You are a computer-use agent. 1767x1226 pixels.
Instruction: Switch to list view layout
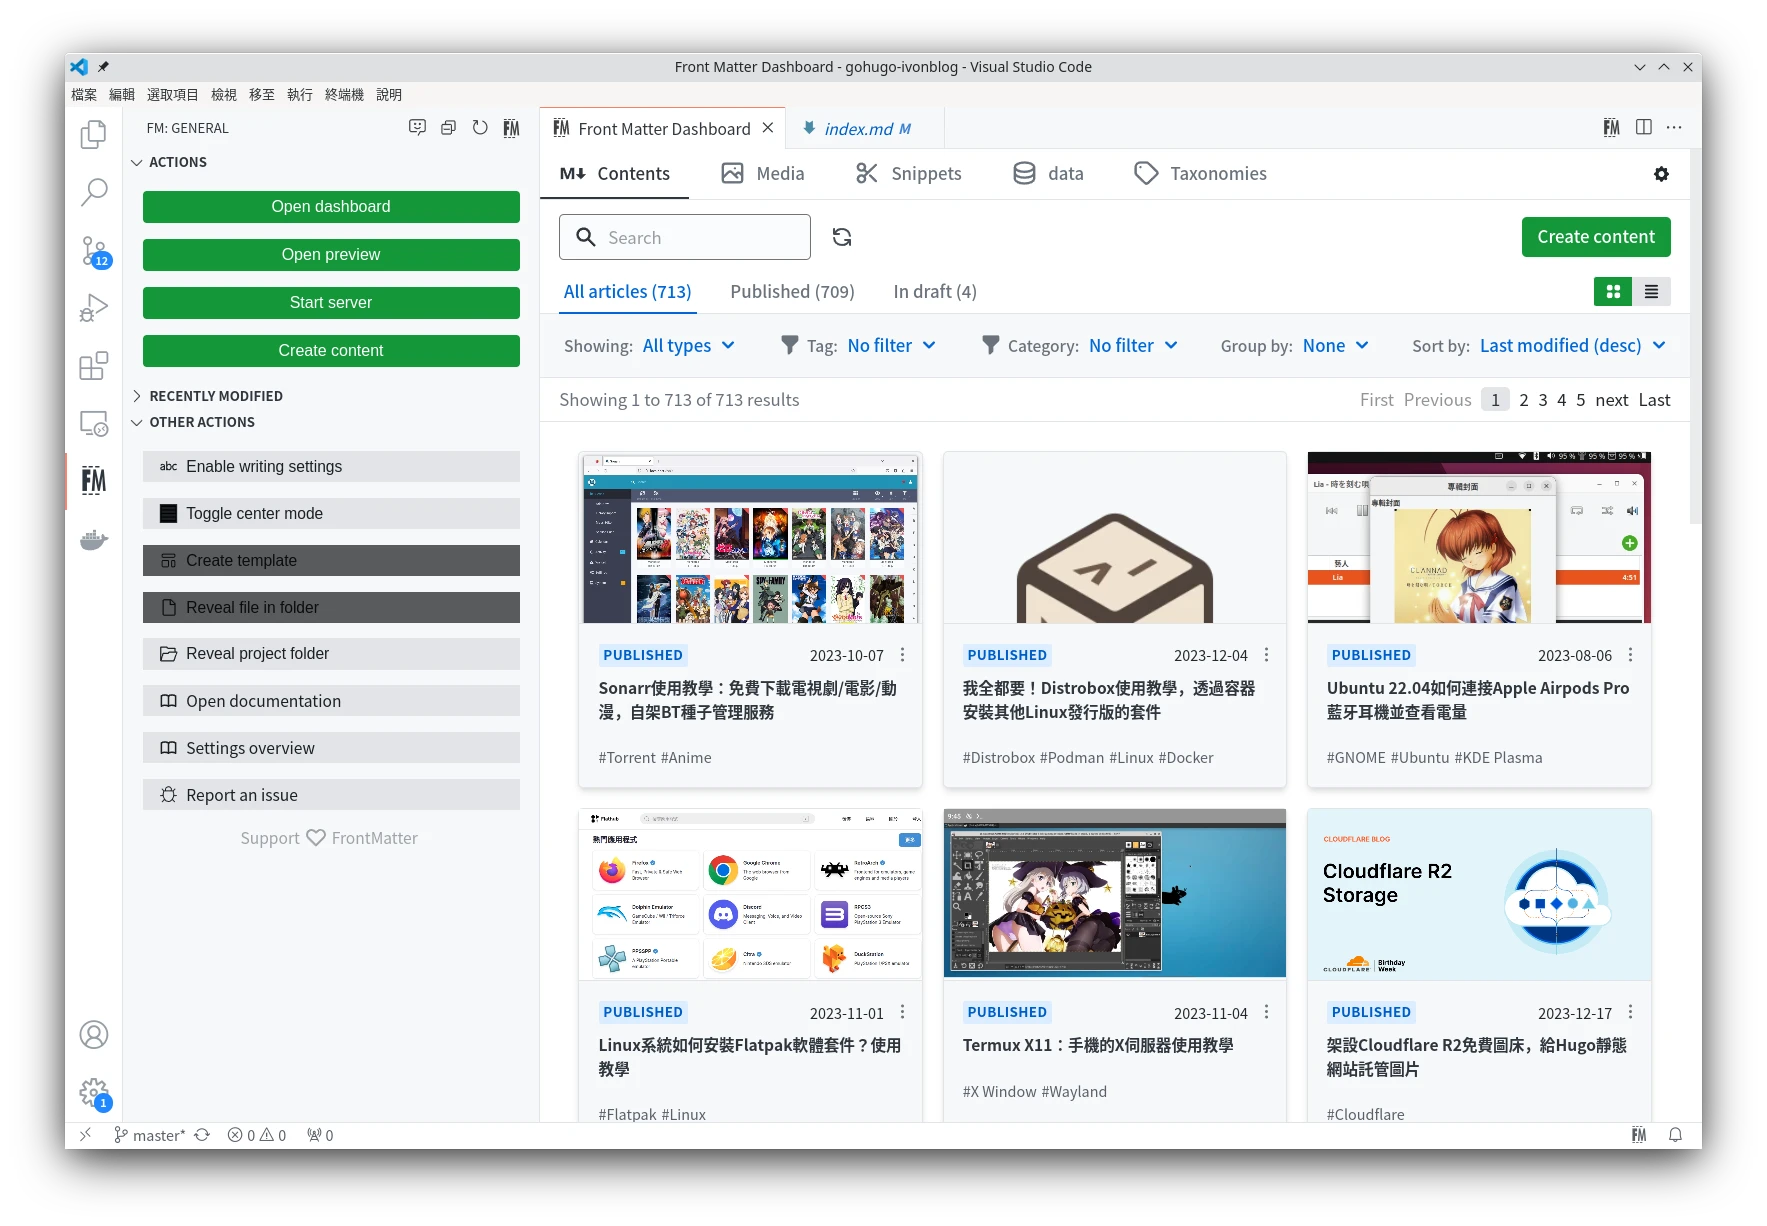click(1651, 292)
